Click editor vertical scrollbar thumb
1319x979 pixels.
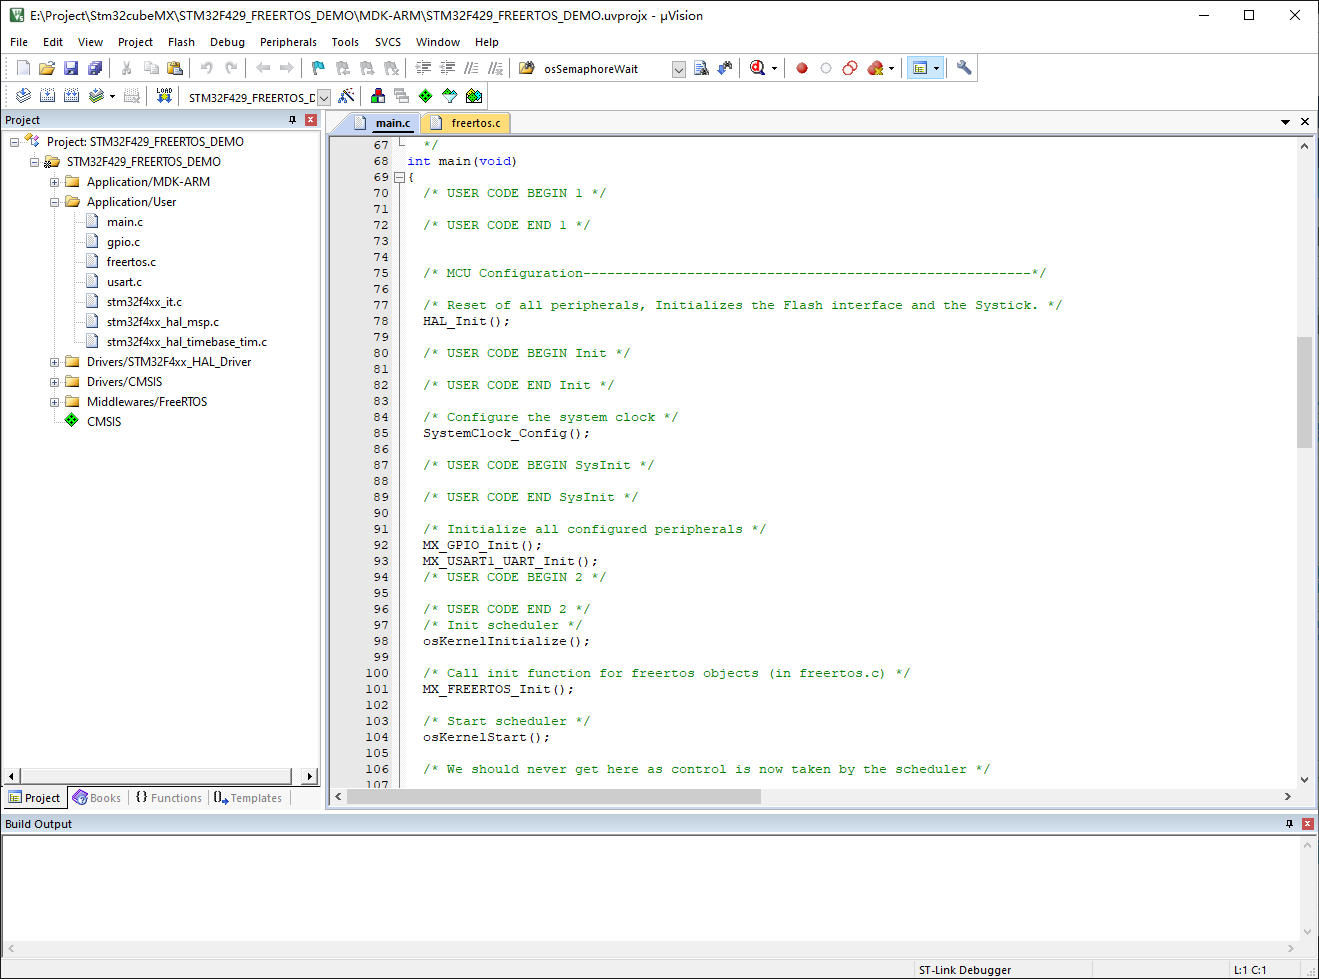point(1304,392)
